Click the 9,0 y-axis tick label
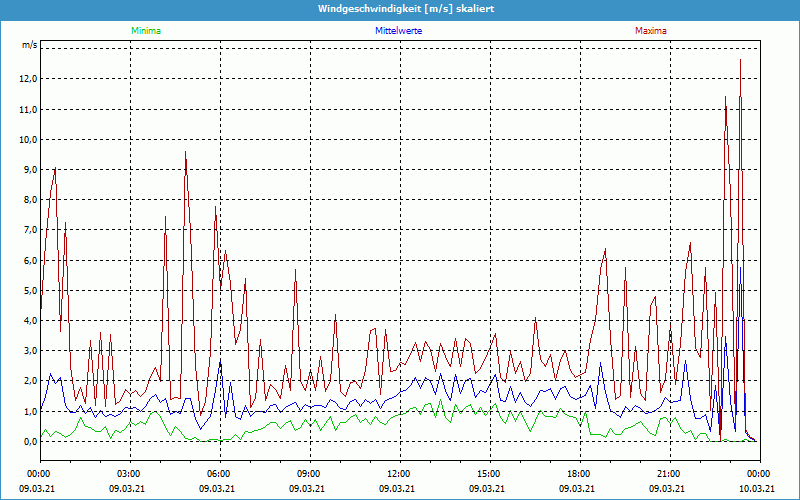The width and height of the screenshot is (800, 500). click(x=30, y=170)
